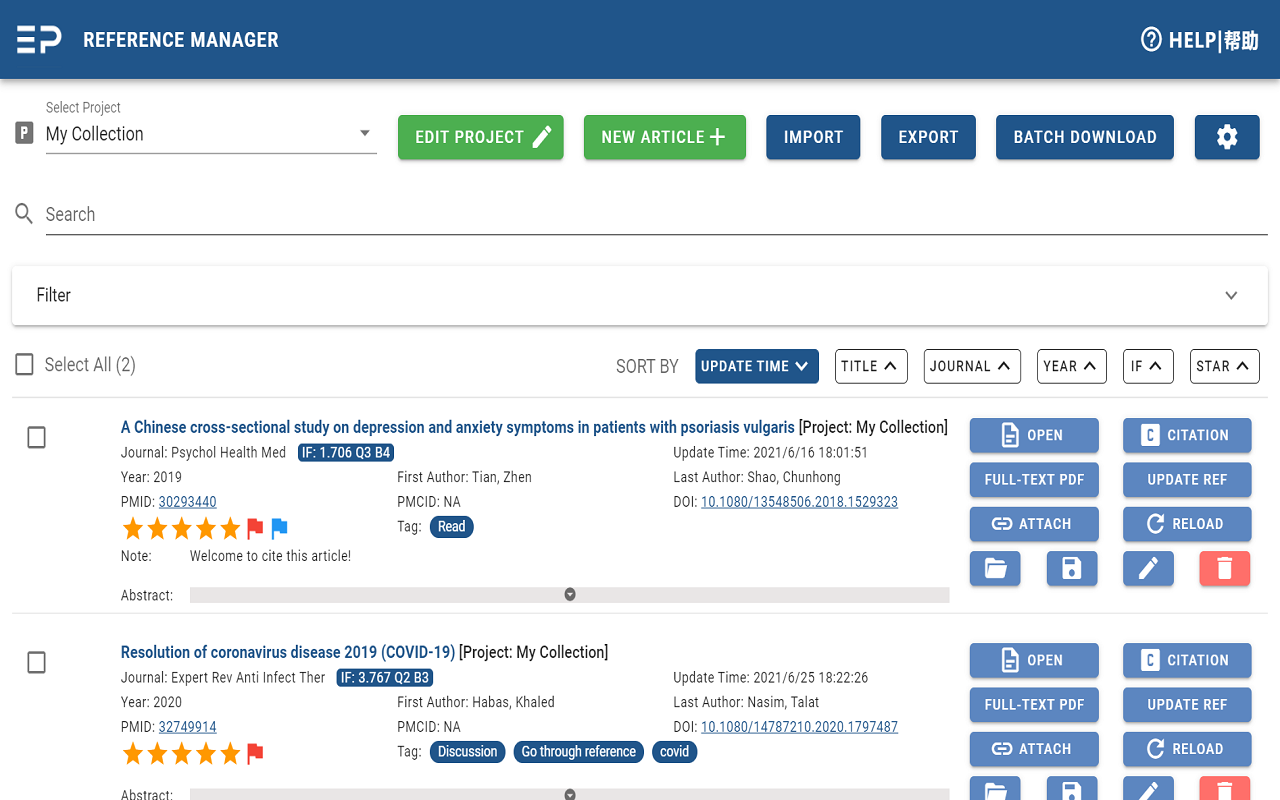Toggle blue flag on psoriasis article
Screen dimensions: 1280x800
pyautogui.click(x=280, y=528)
